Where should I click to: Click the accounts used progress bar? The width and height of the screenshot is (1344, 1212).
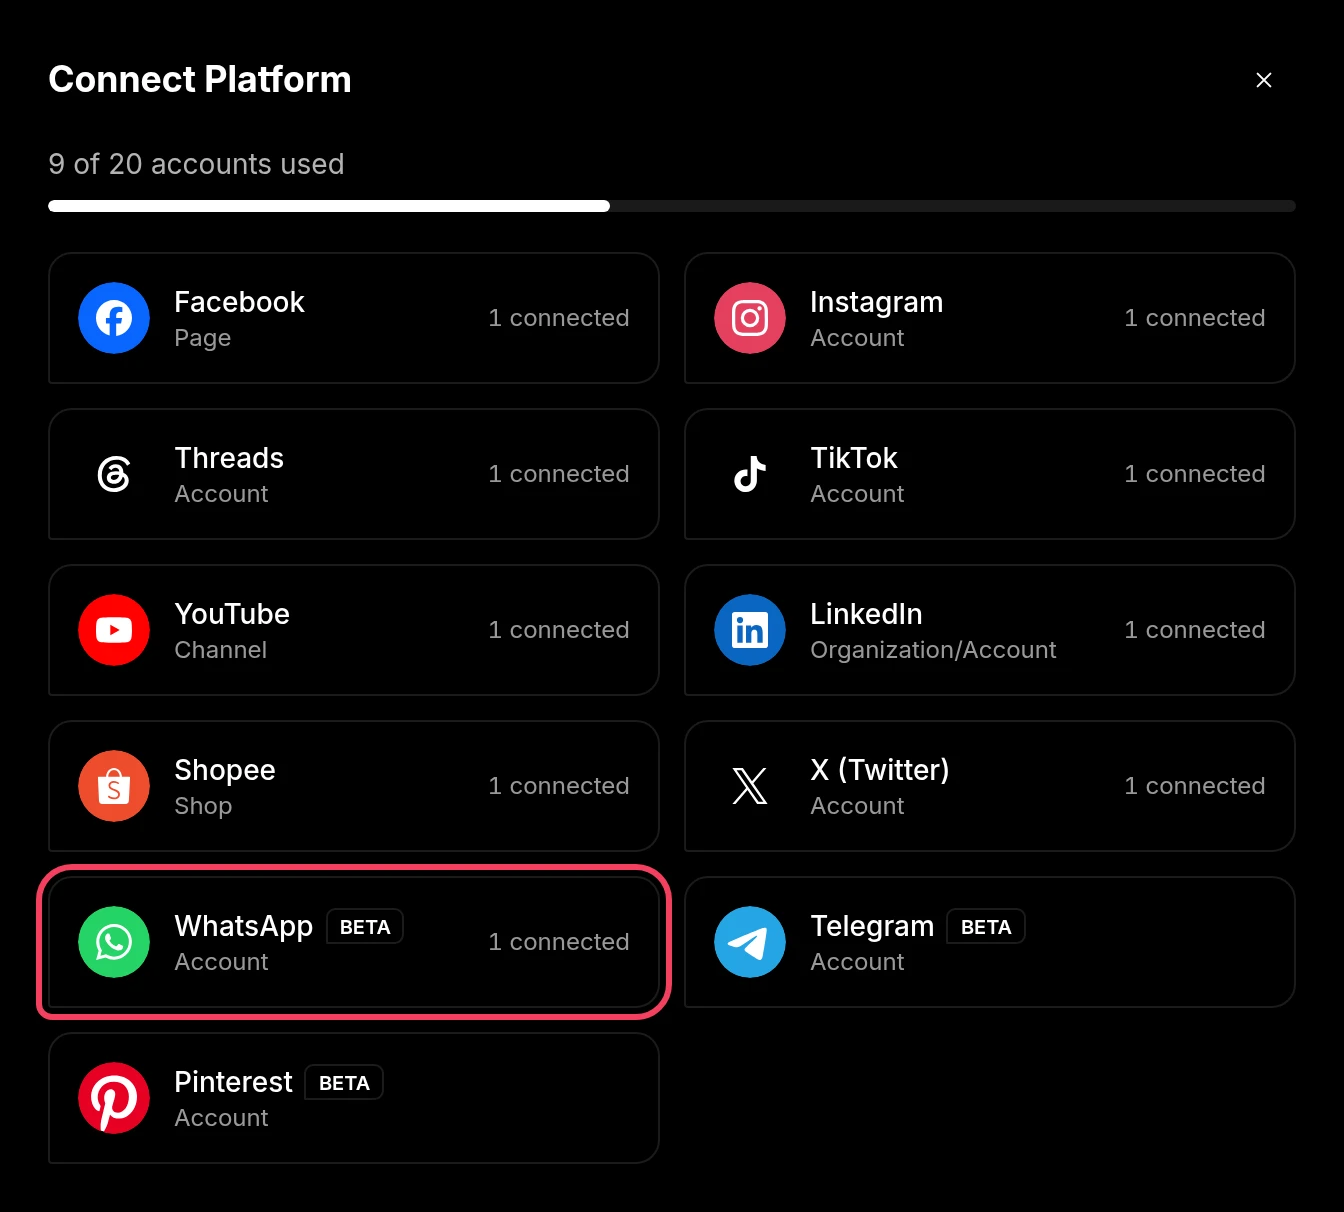(672, 206)
